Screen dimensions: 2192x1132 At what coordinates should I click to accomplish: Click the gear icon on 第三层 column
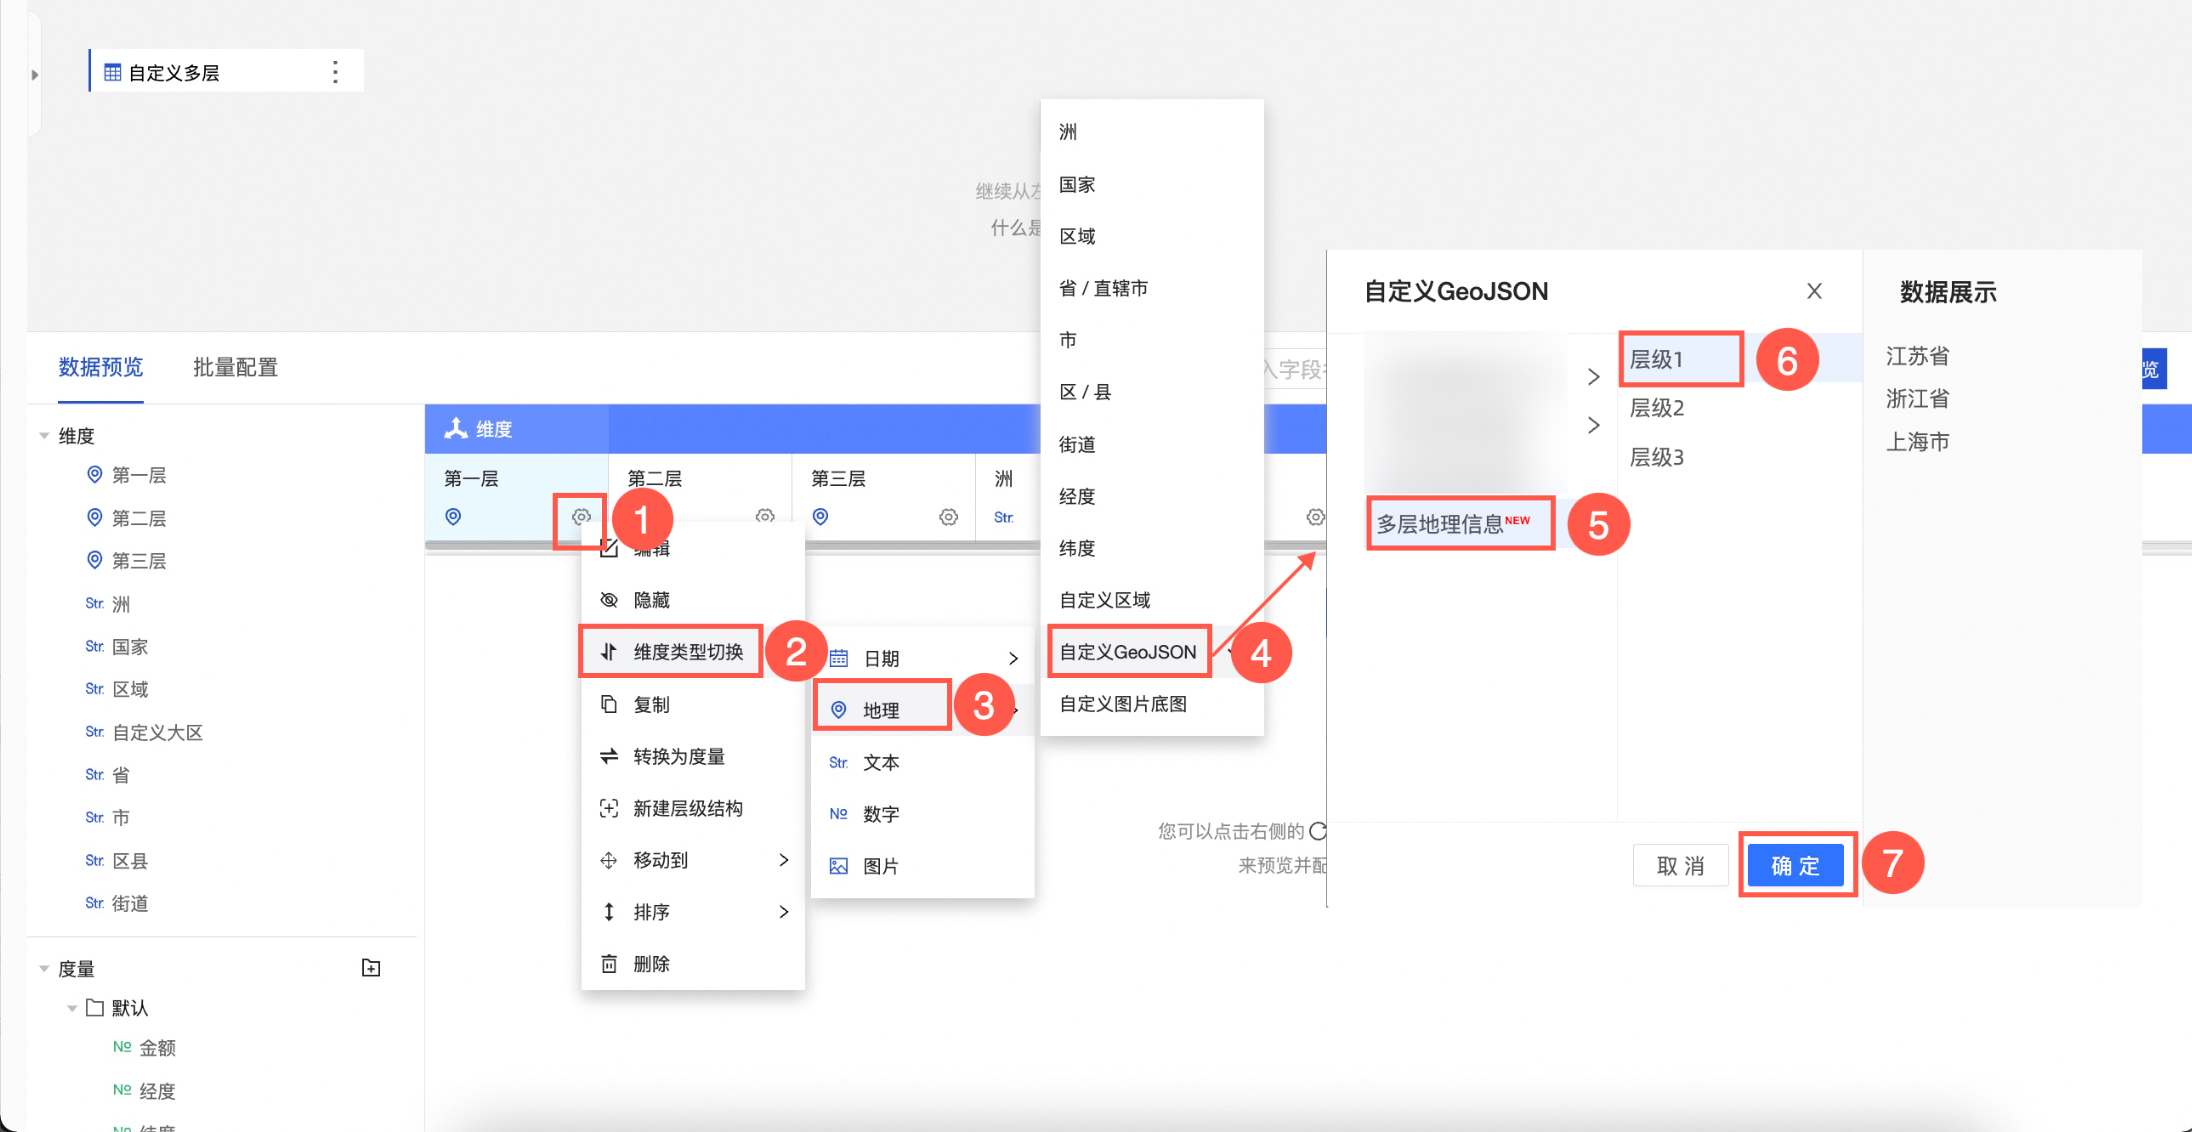(x=948, y=517)
